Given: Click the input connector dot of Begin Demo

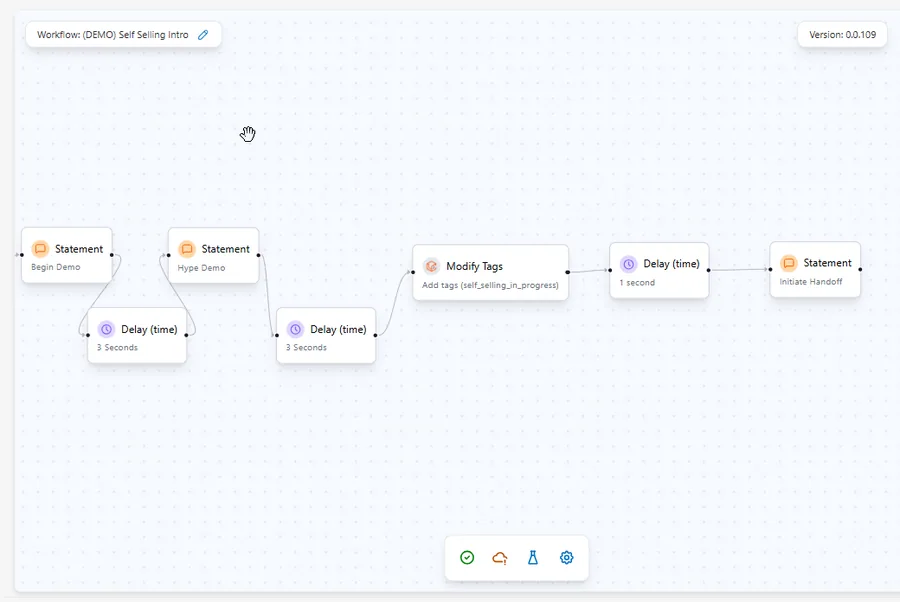Looking at the screenshot, I should click(x=22, y=255).
